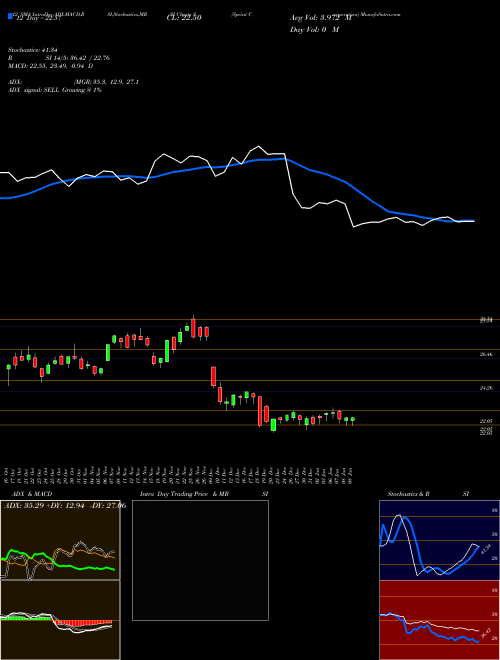The height and width of the screenshot is (660, 500).
Task: Click the 36.42 value on RSI panel
Action: [486, 633]
